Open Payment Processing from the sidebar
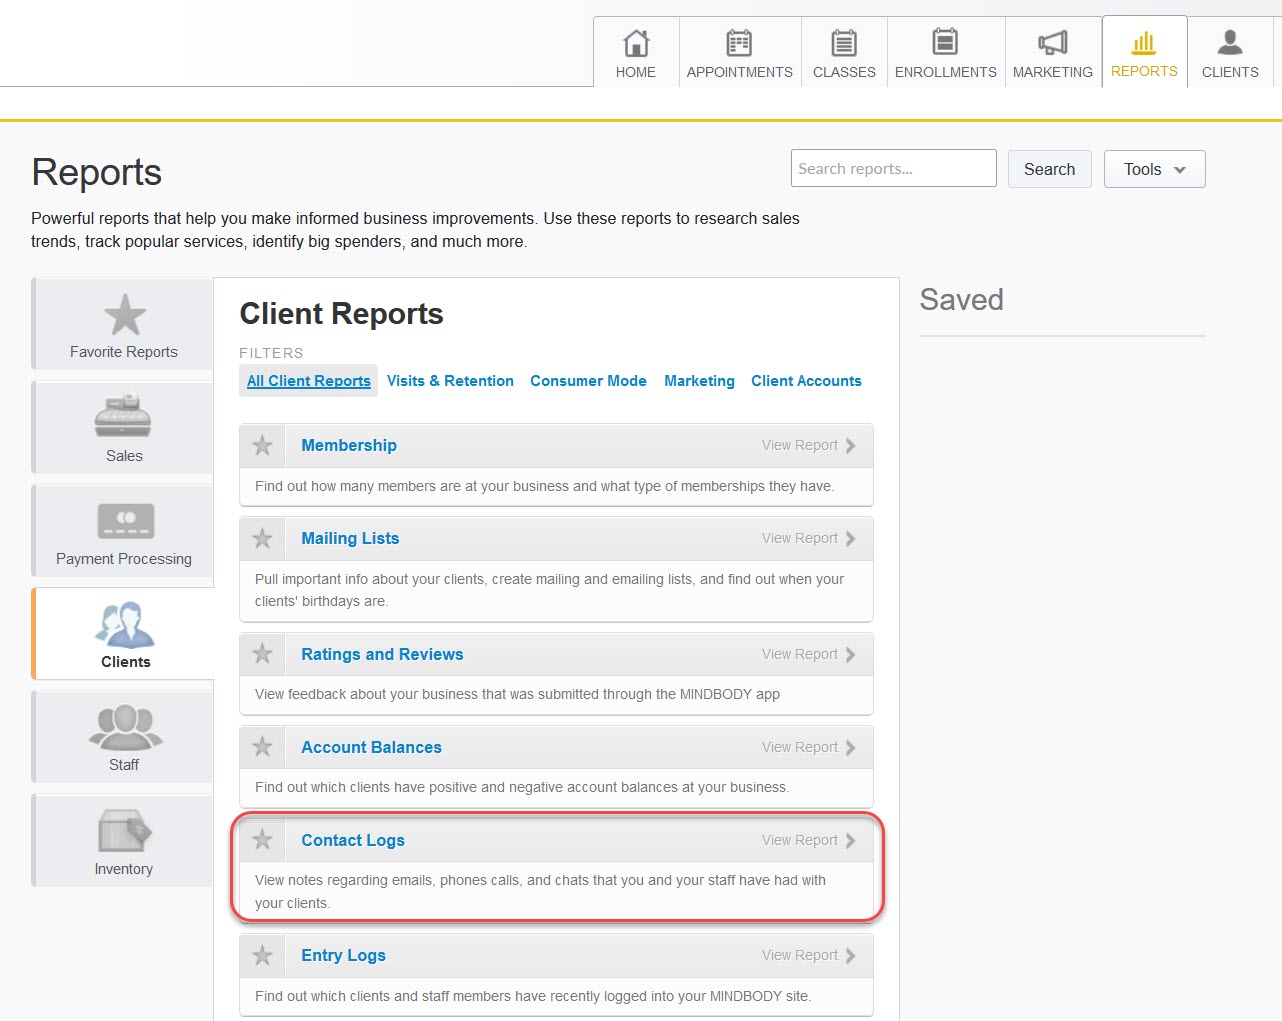Image resolution: width=1282 pixels, height=1021 pixels. click(x=123, y=531)
